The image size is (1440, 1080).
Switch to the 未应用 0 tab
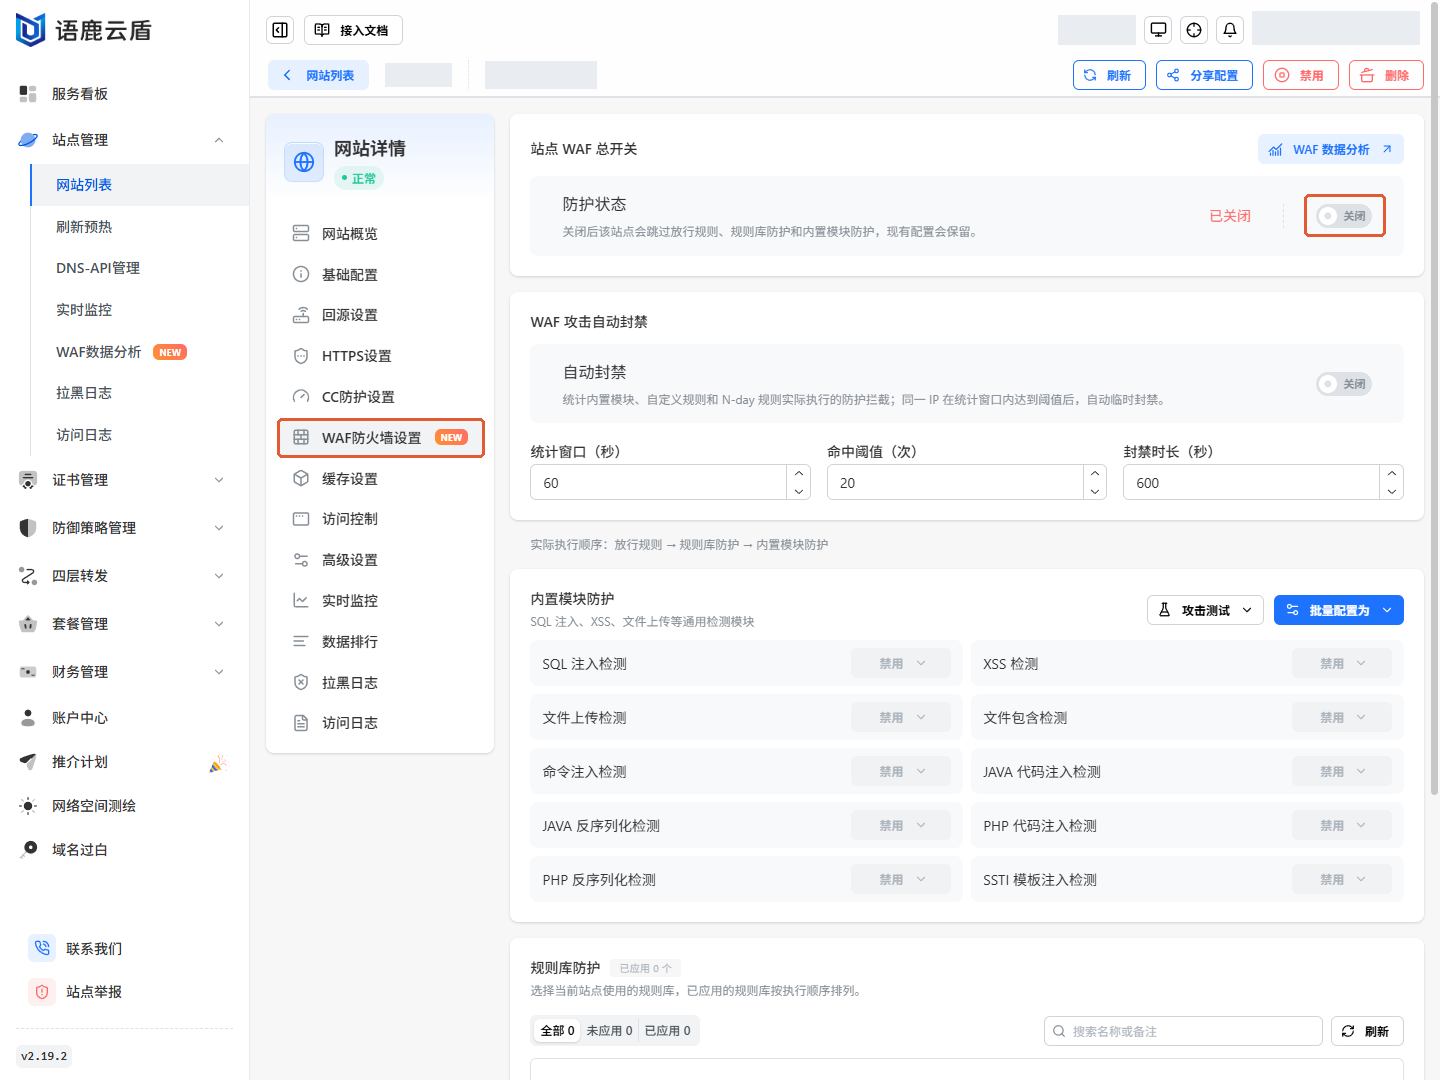coord(609,1031)
